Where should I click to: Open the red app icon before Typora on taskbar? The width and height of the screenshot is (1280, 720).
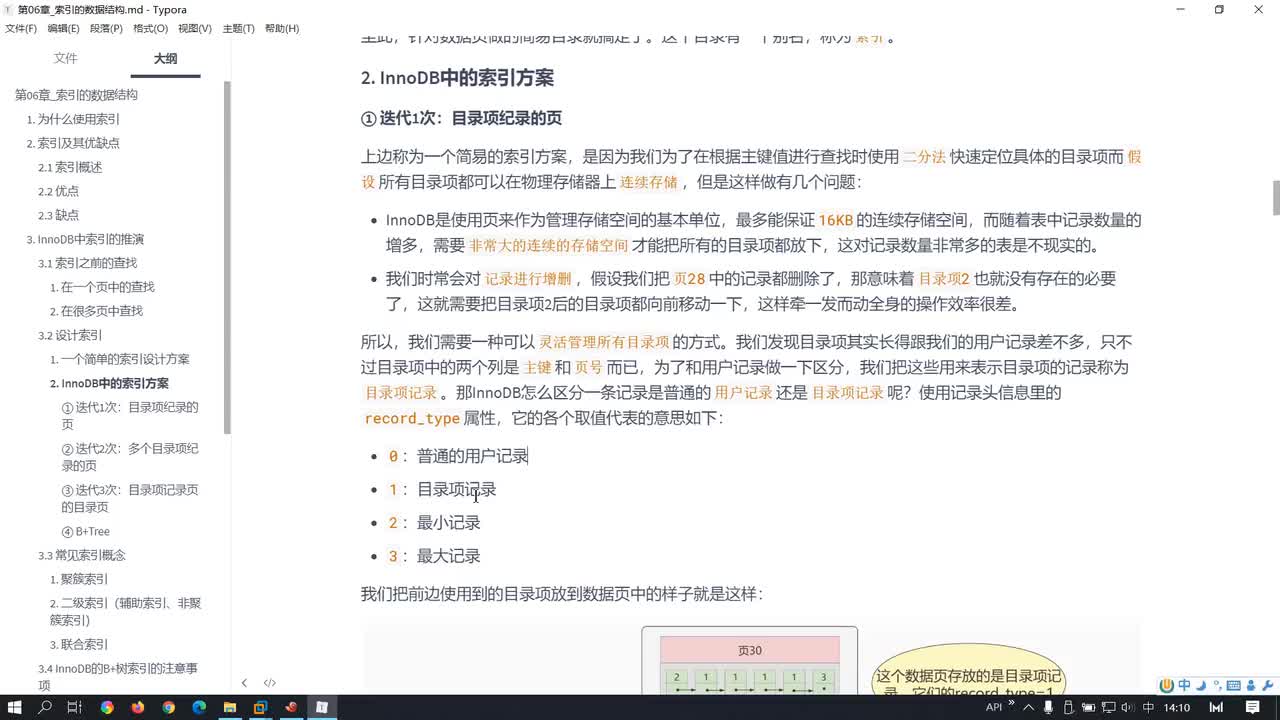291,707
